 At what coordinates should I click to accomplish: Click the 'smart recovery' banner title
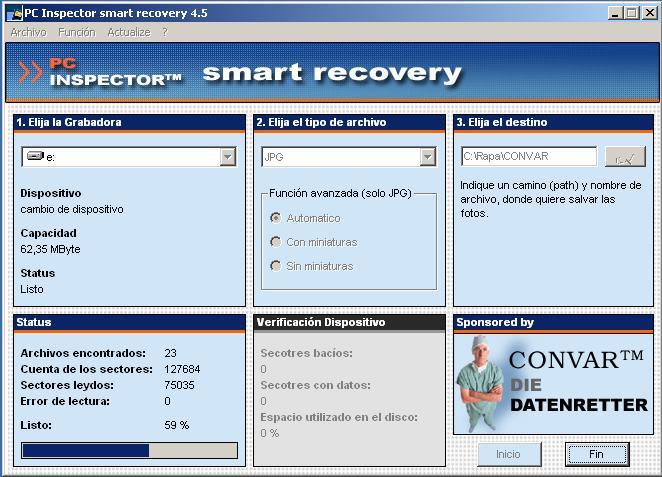(333, 73)
